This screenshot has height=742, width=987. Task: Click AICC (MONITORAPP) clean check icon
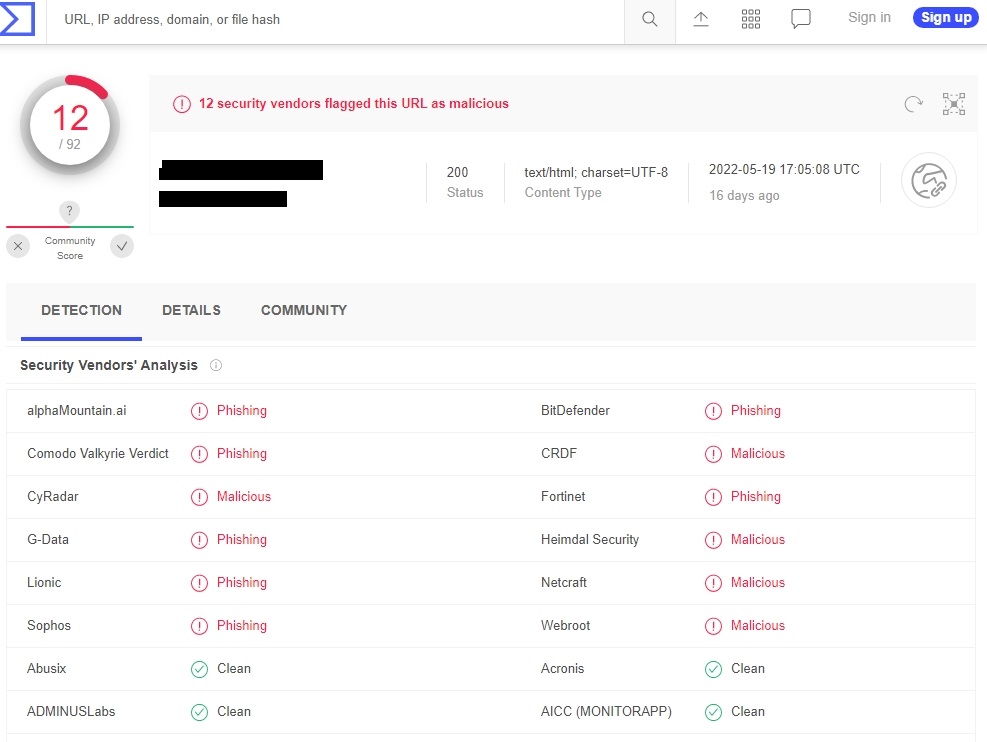(x=713, y=712)
